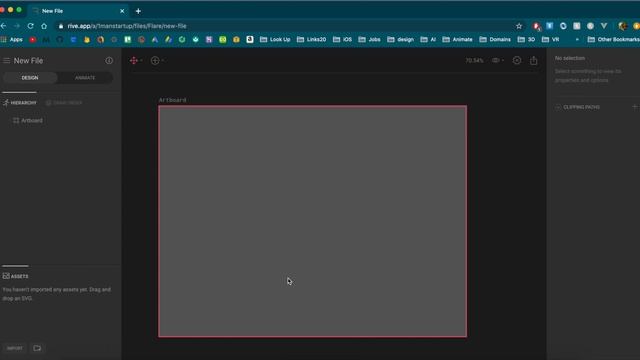Click the export share icon
640x360 pixels.
click(533, 60)
